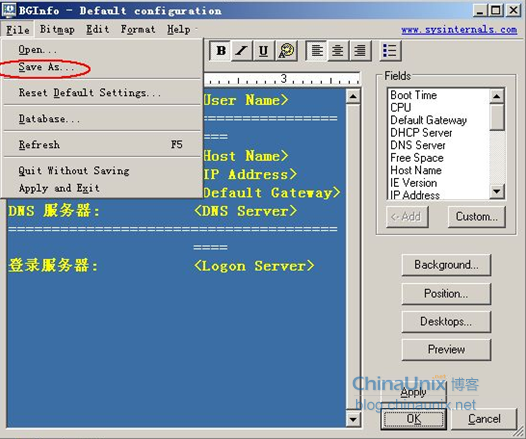Select Database... menu entry
526x439 pixels.
pyautogui.click(x=102, y=119)
